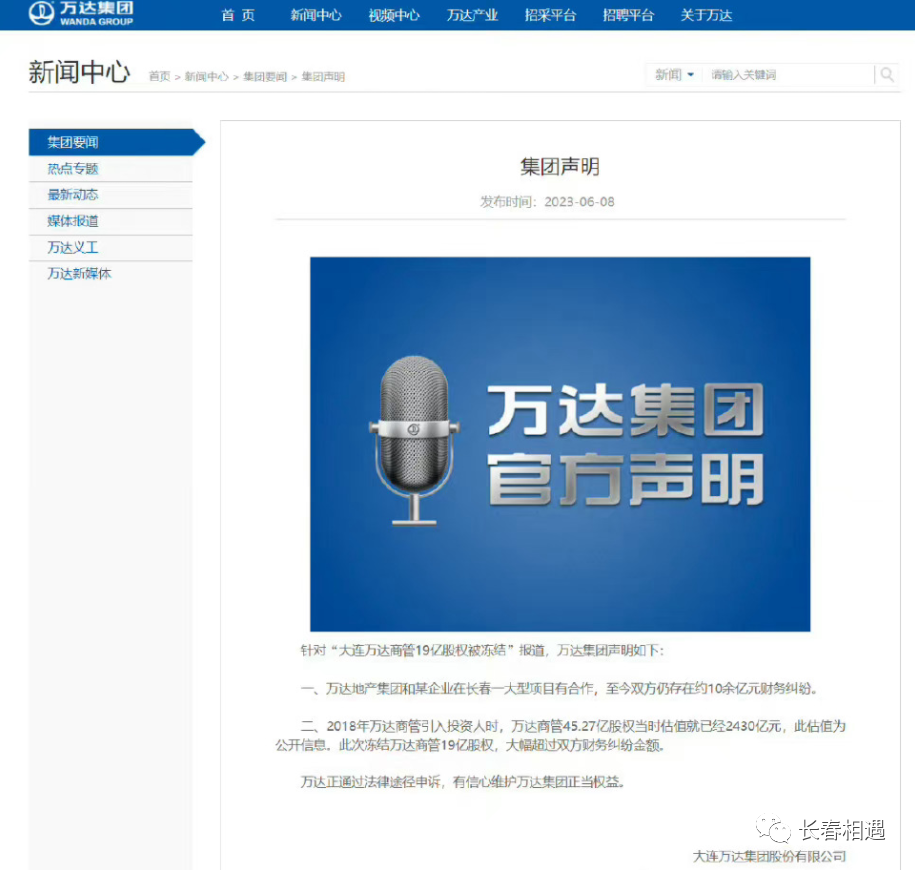
Task: Click the sentence about 法律途径申诉
Action: tap(462, 782)
